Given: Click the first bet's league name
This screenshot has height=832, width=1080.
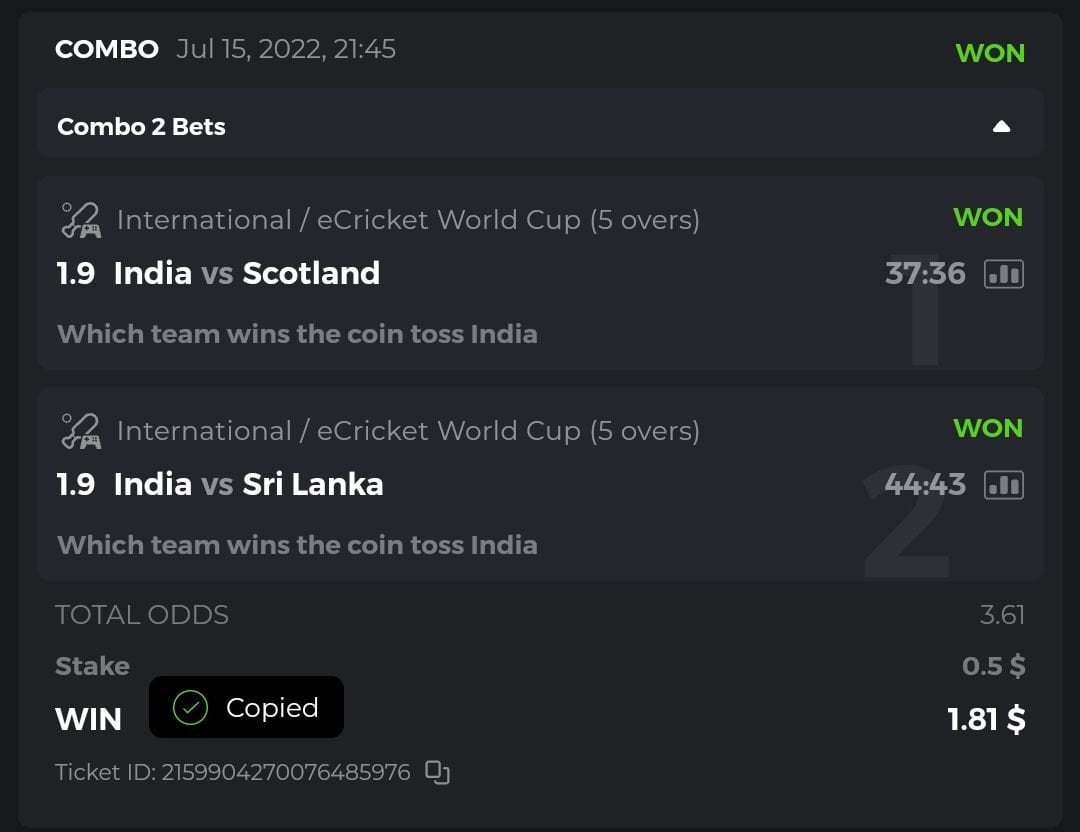Looking at the screenshot, I should (408, 220).
